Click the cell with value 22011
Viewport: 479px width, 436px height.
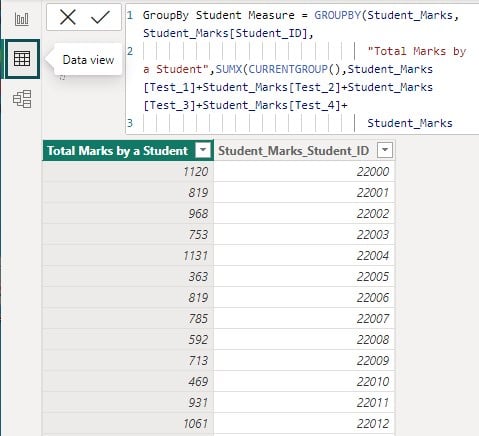coord(304,403)
